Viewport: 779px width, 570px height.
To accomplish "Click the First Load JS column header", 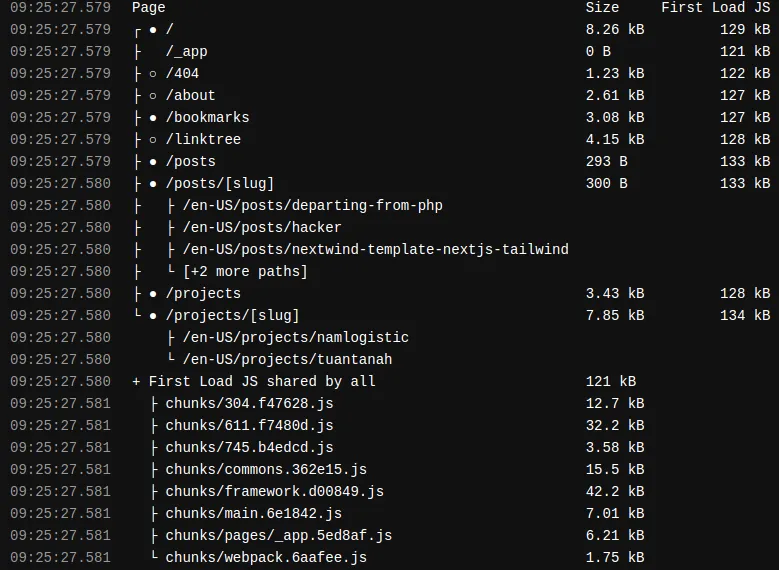I will click(x=715, y=8).
